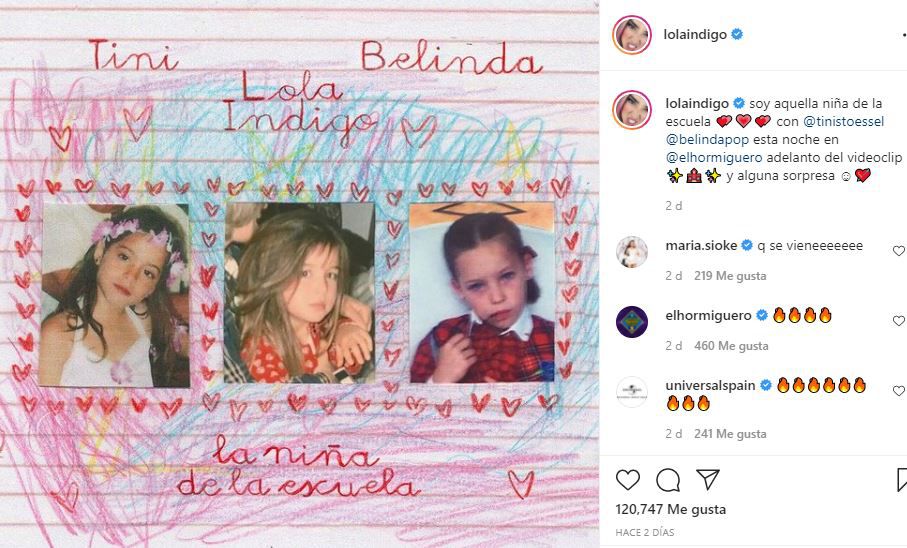Viewport: 907px width, 548px height.
Task: View the 120,747 Me gusta likes list
Action: click(x=670, y=509)
